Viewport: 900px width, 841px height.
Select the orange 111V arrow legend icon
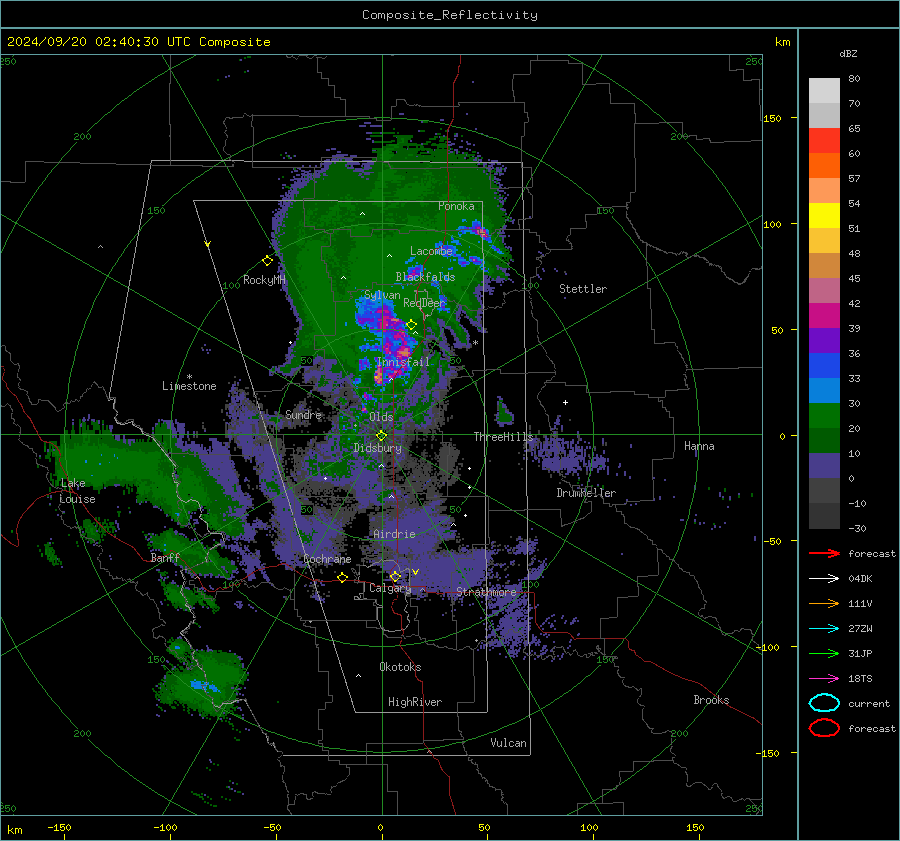coord(824,603)
